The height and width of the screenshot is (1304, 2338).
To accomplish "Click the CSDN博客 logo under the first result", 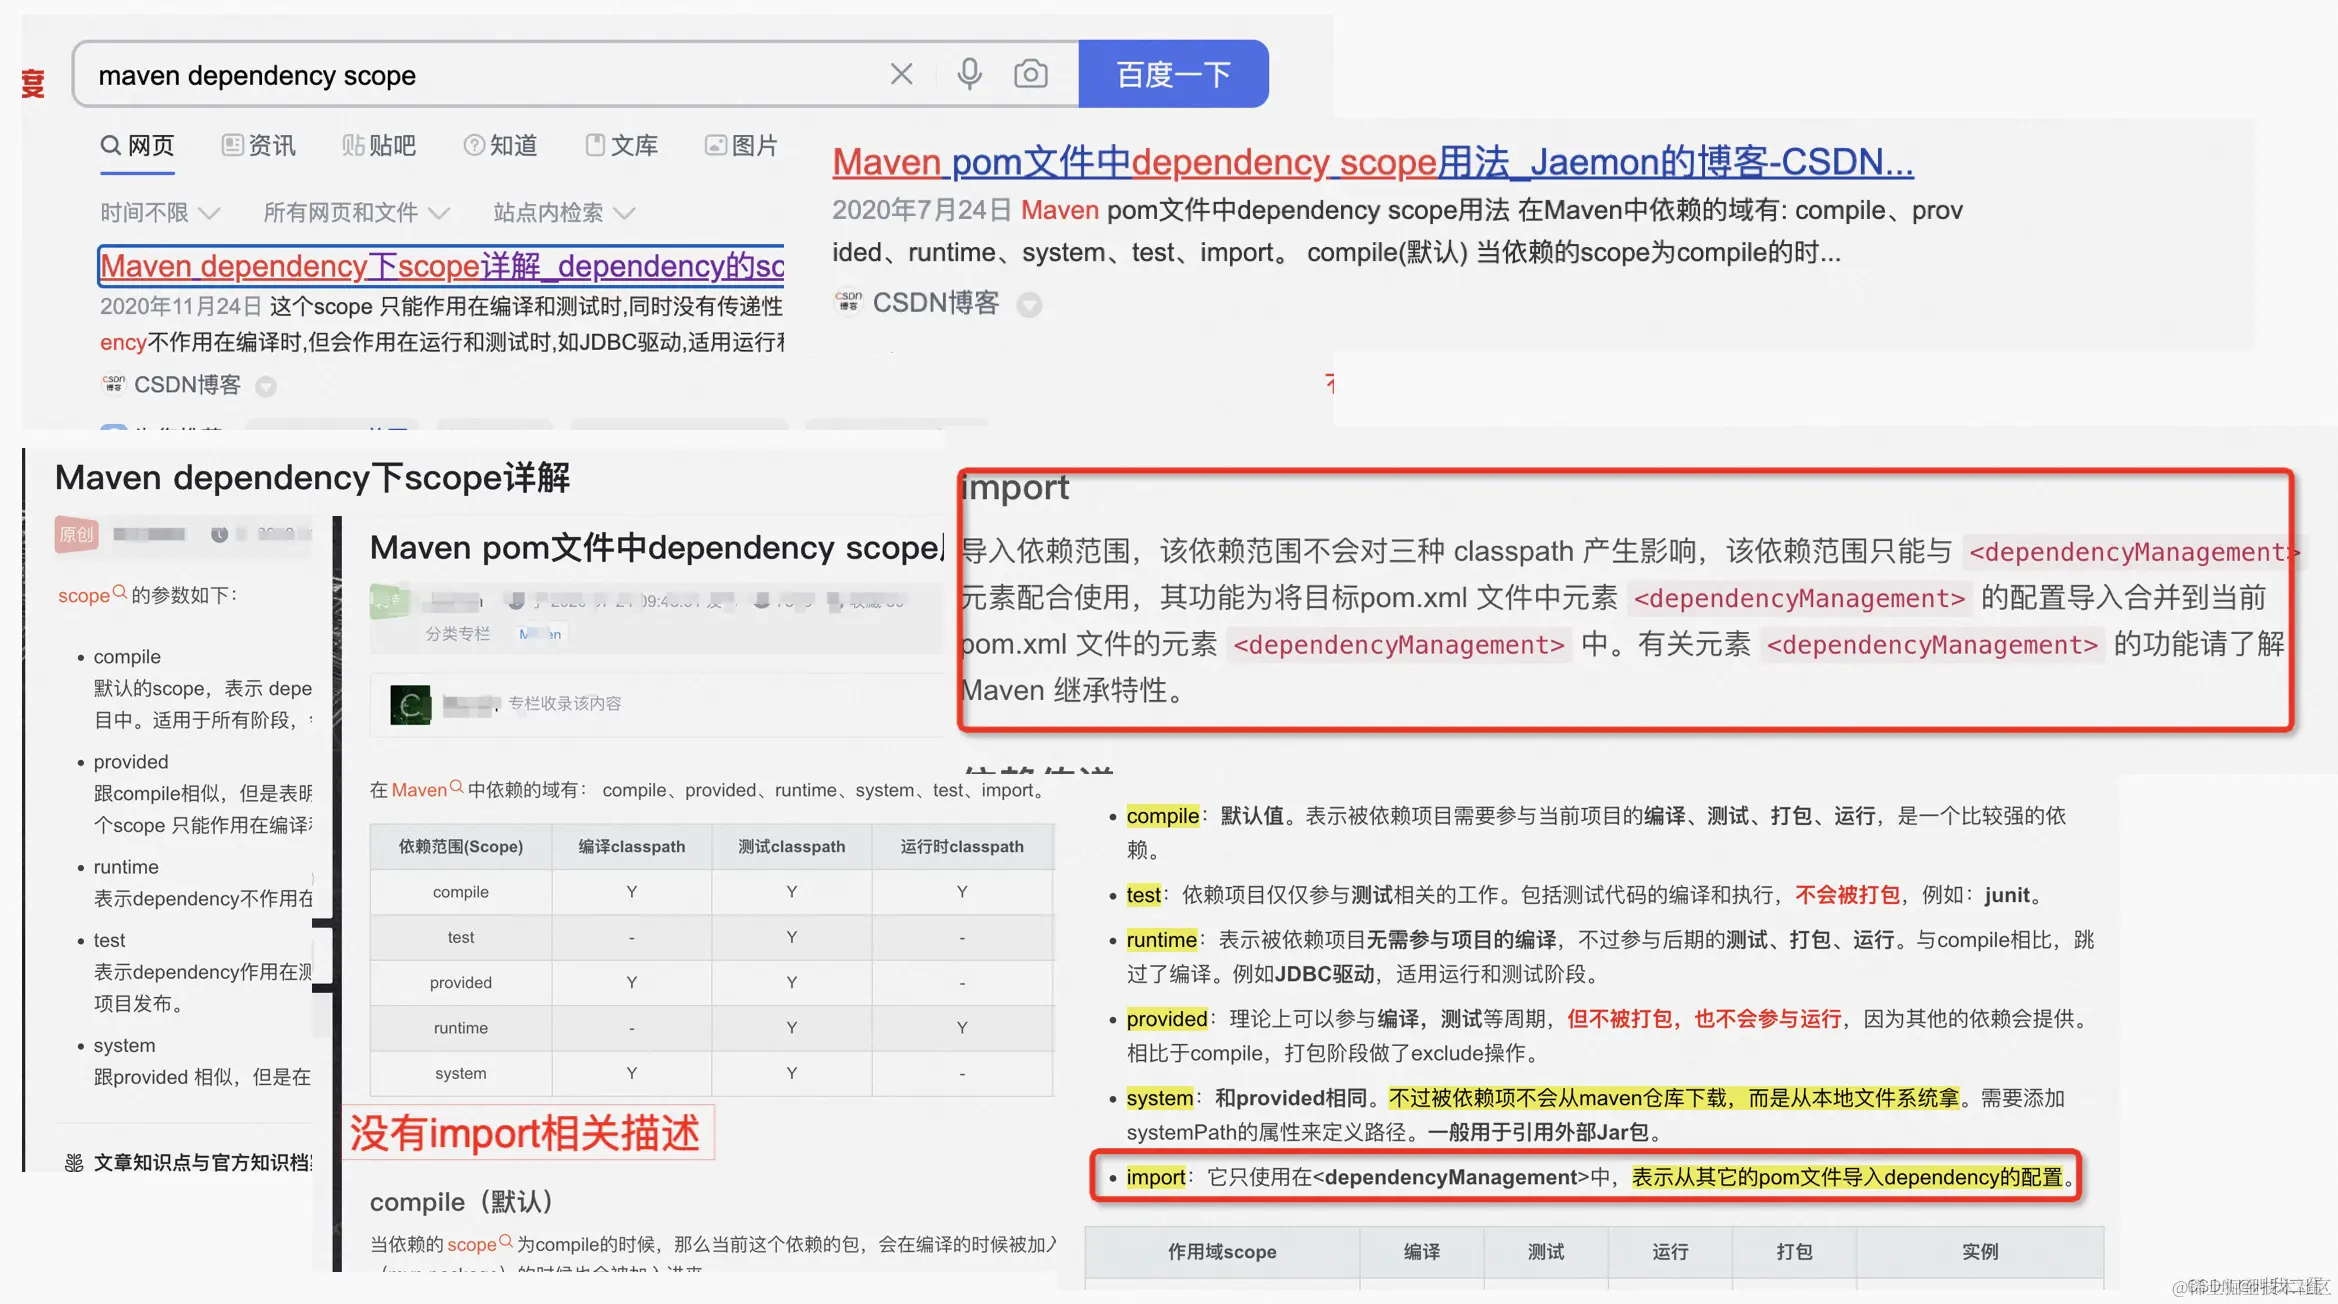I will click(113, 385).
